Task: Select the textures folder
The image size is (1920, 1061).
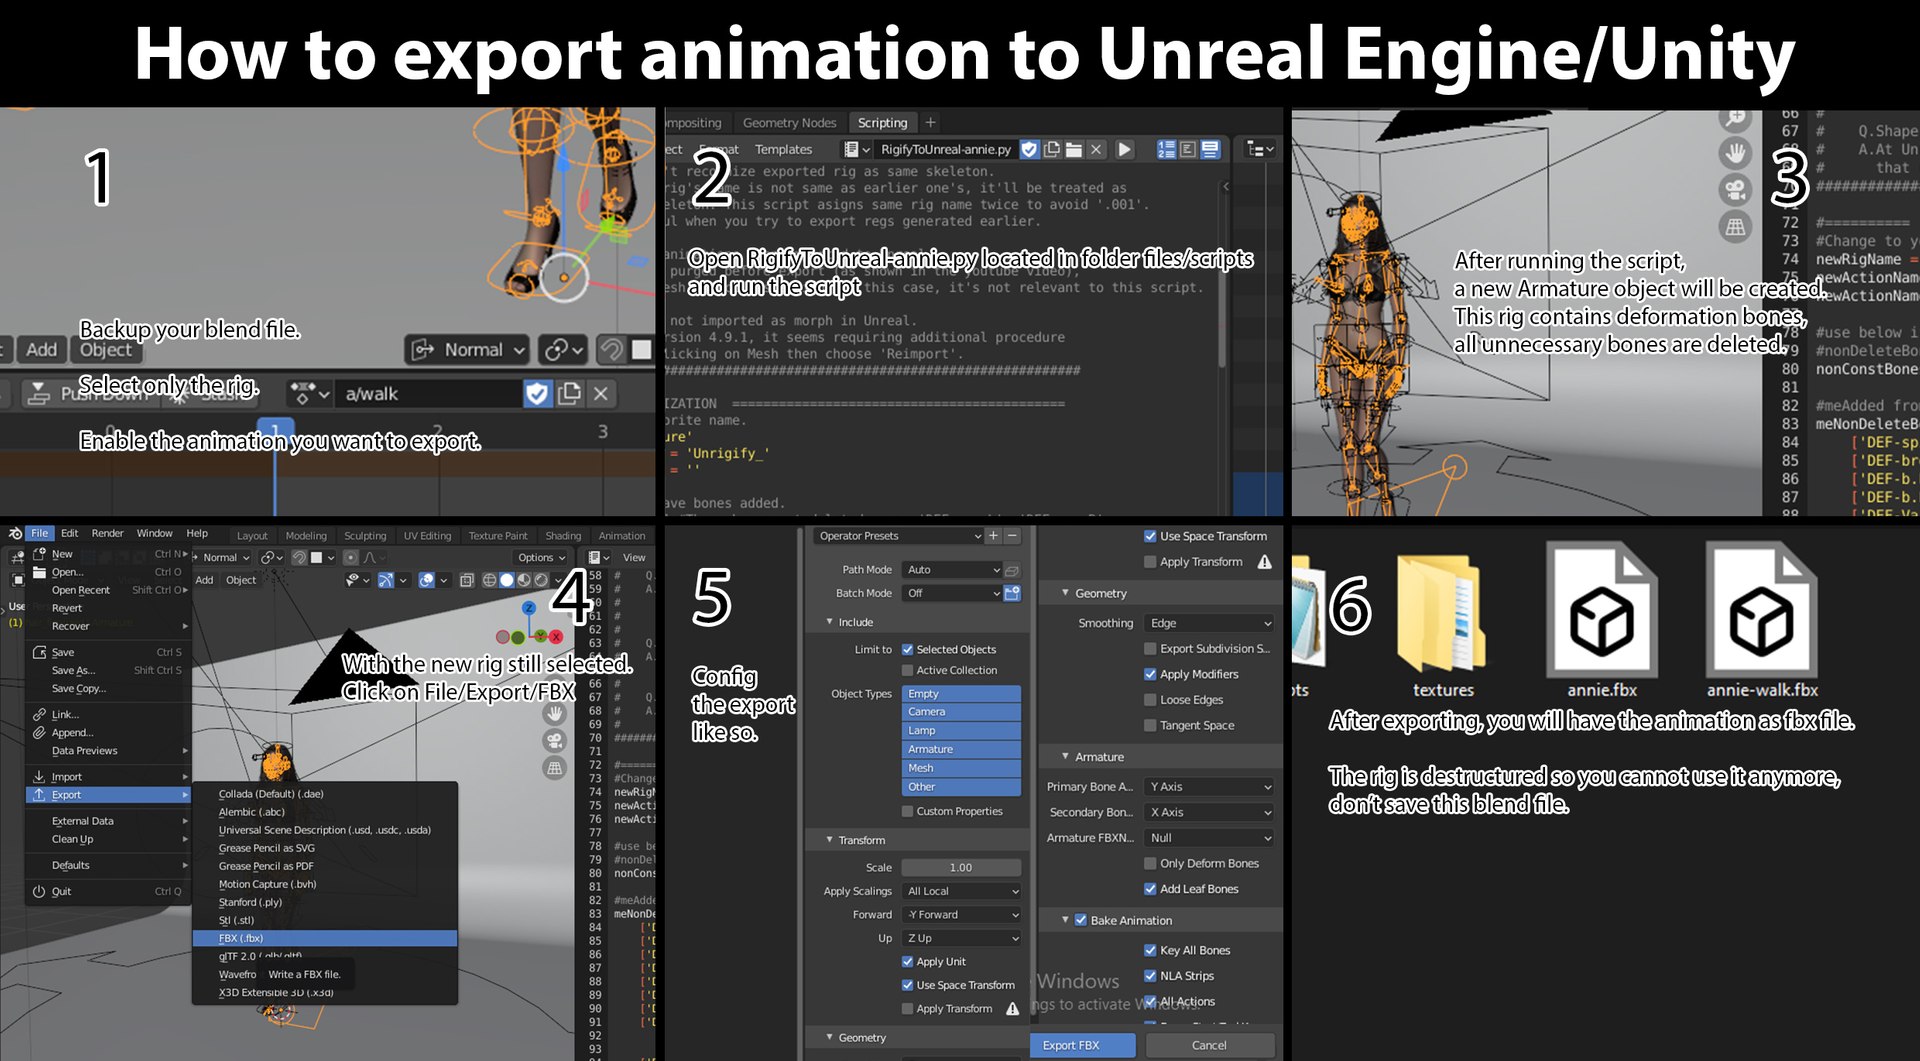Action: tap(1443, 628)
